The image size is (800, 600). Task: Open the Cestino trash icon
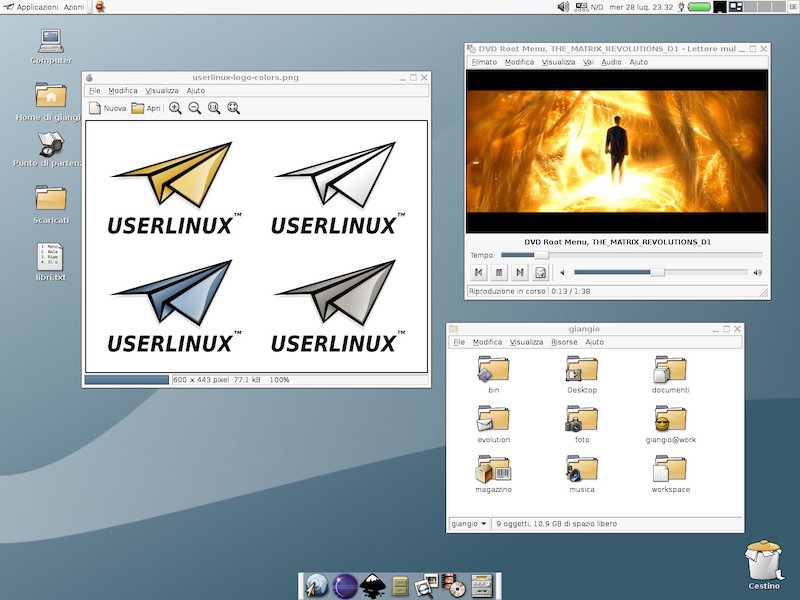[763, 562]
